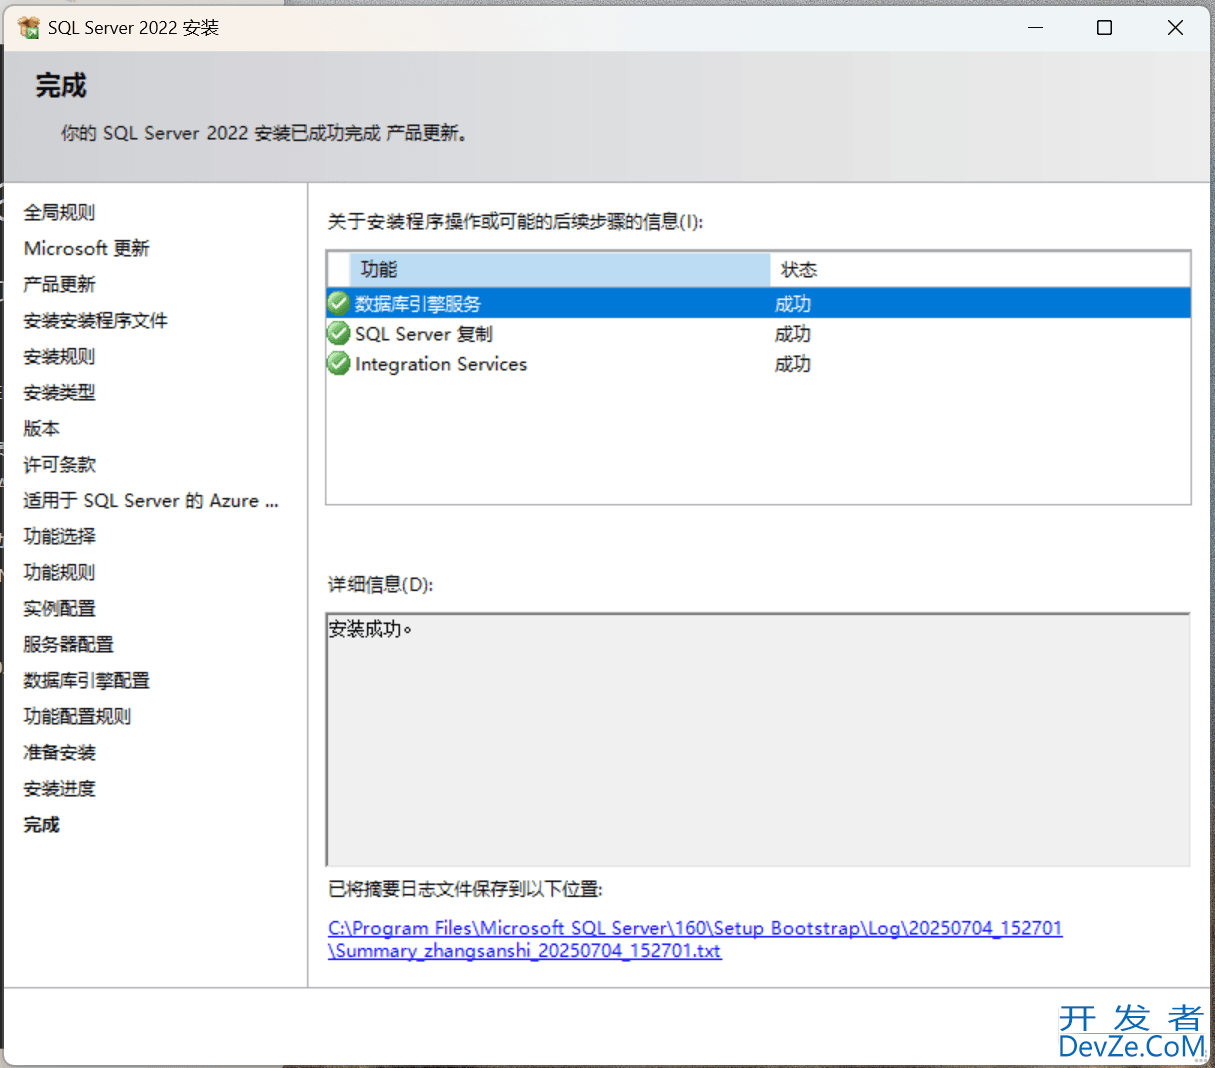This screenshot has height=1068, width=1215.
Task: Select the 功能配置规则 step
Action: point(78,716)
